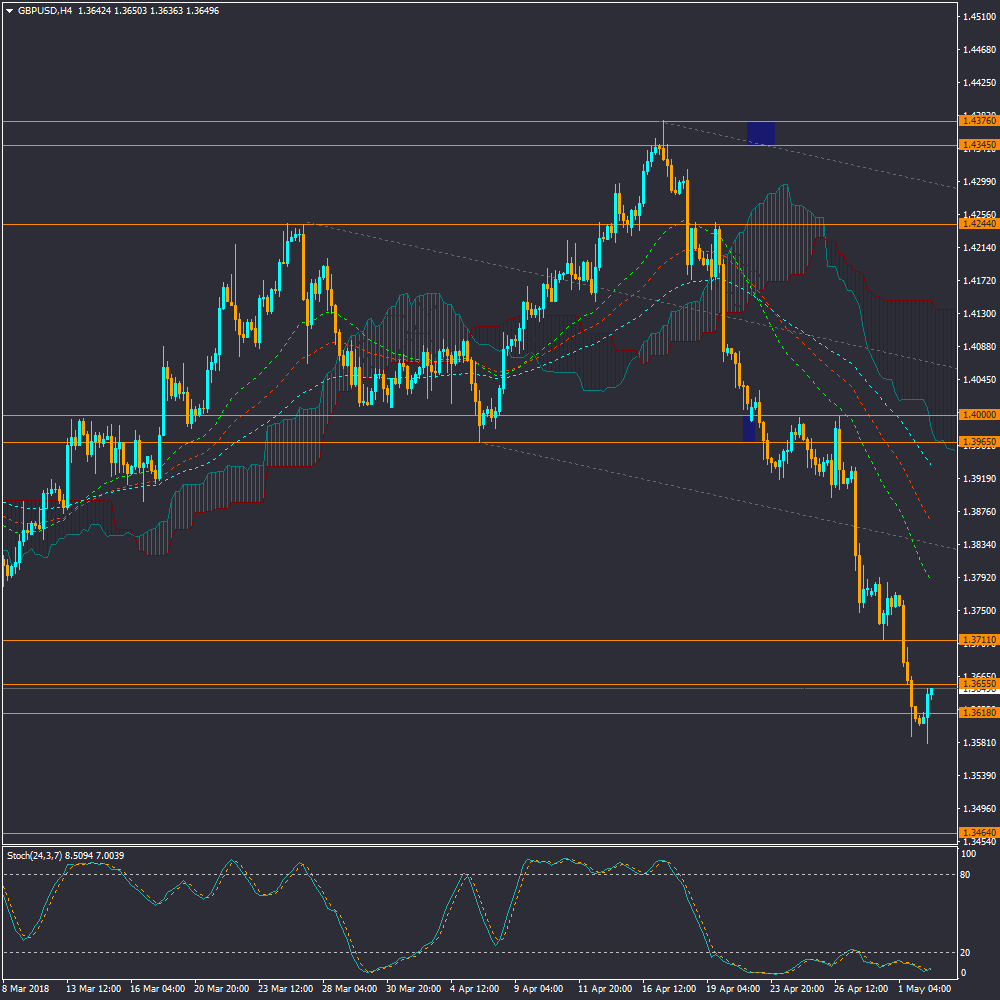
Task: Click the blue rectangle near chart top
Action: tap(761, 132)
